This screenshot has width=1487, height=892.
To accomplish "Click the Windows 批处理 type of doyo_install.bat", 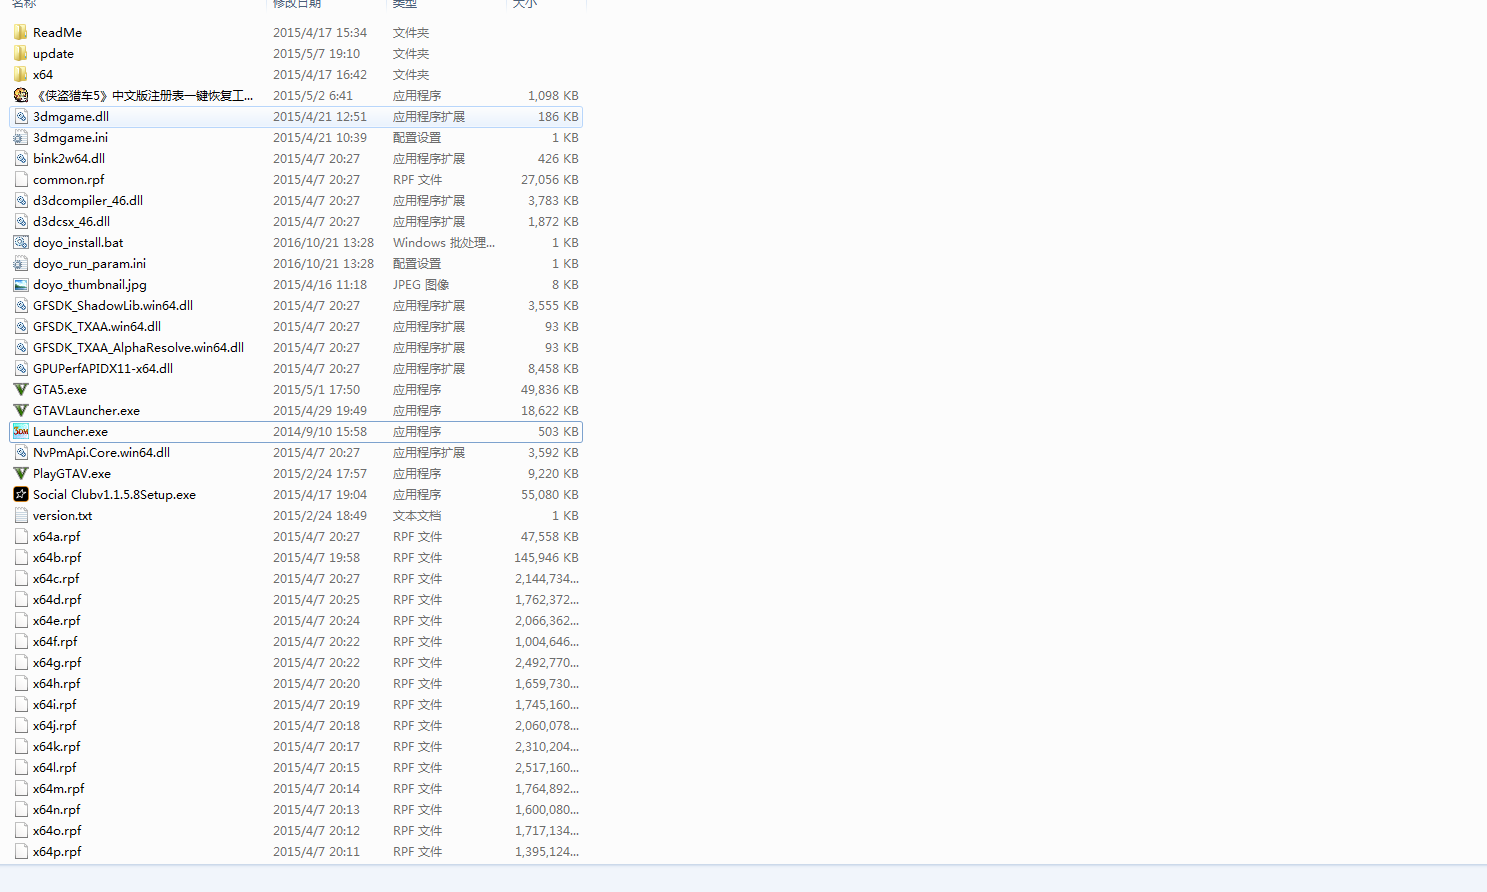I will tap(444, 242).
